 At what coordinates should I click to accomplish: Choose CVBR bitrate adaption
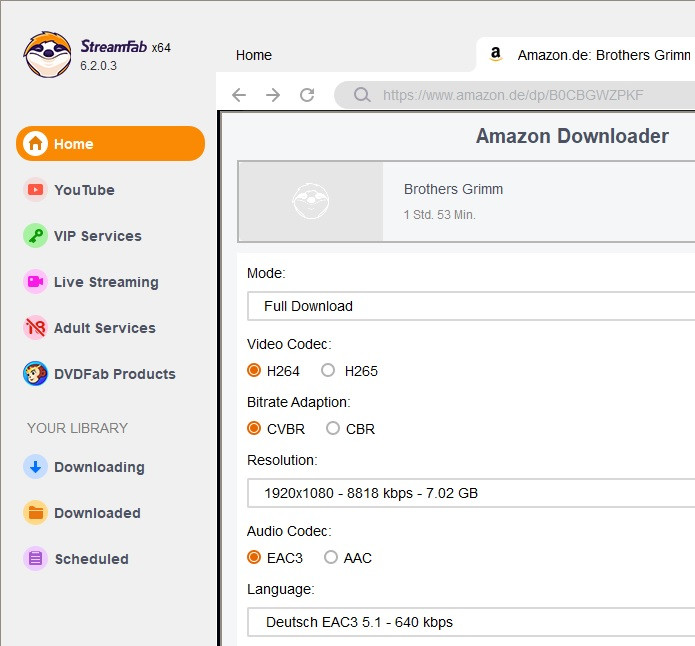(x=254, y=428)
